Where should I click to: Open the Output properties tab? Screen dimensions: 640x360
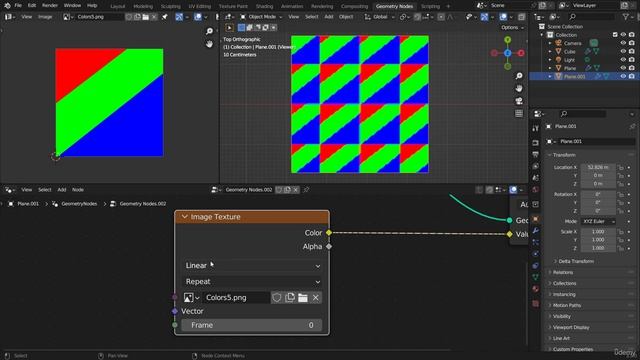coord(536,155)
